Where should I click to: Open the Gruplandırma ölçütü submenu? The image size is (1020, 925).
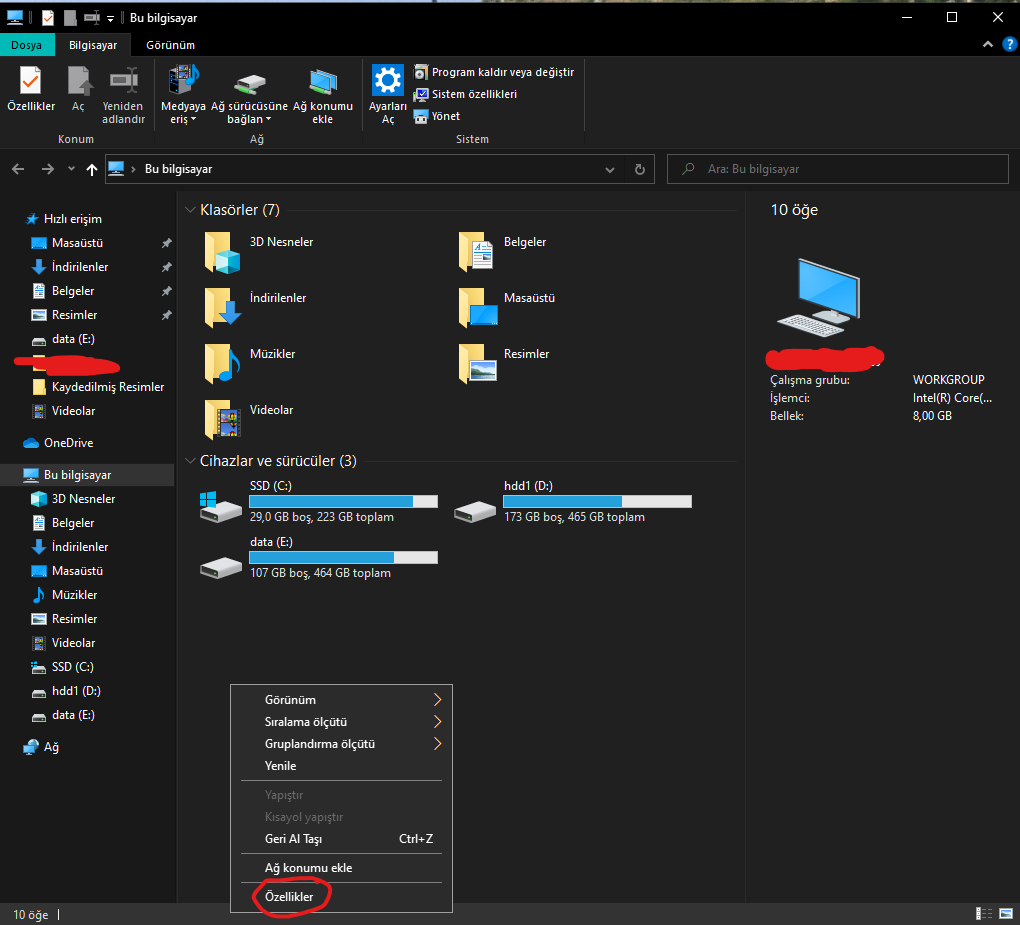[x=342, y=744]
